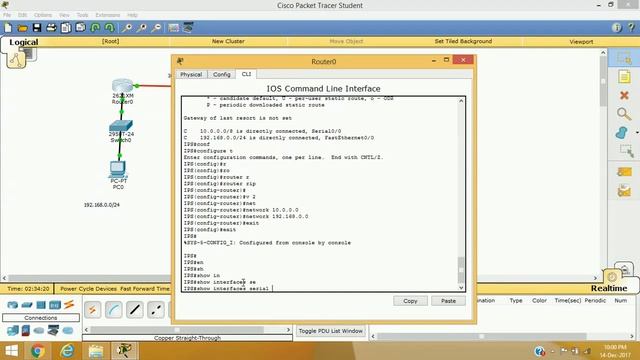Zoom in on the workspace
The image size is (640, 360).
[x=127, y=28]
